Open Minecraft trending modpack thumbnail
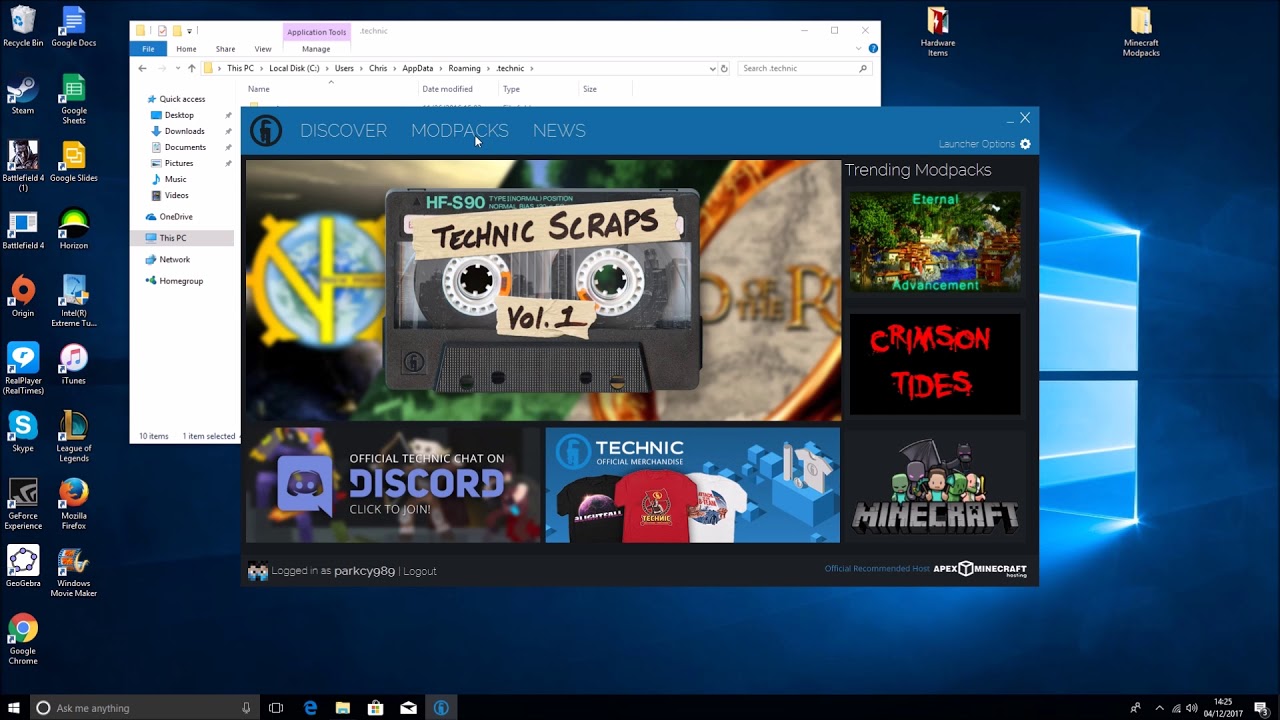Viewport: 1280px width, 720px height. pyautogui.click(x=935, y=487)
